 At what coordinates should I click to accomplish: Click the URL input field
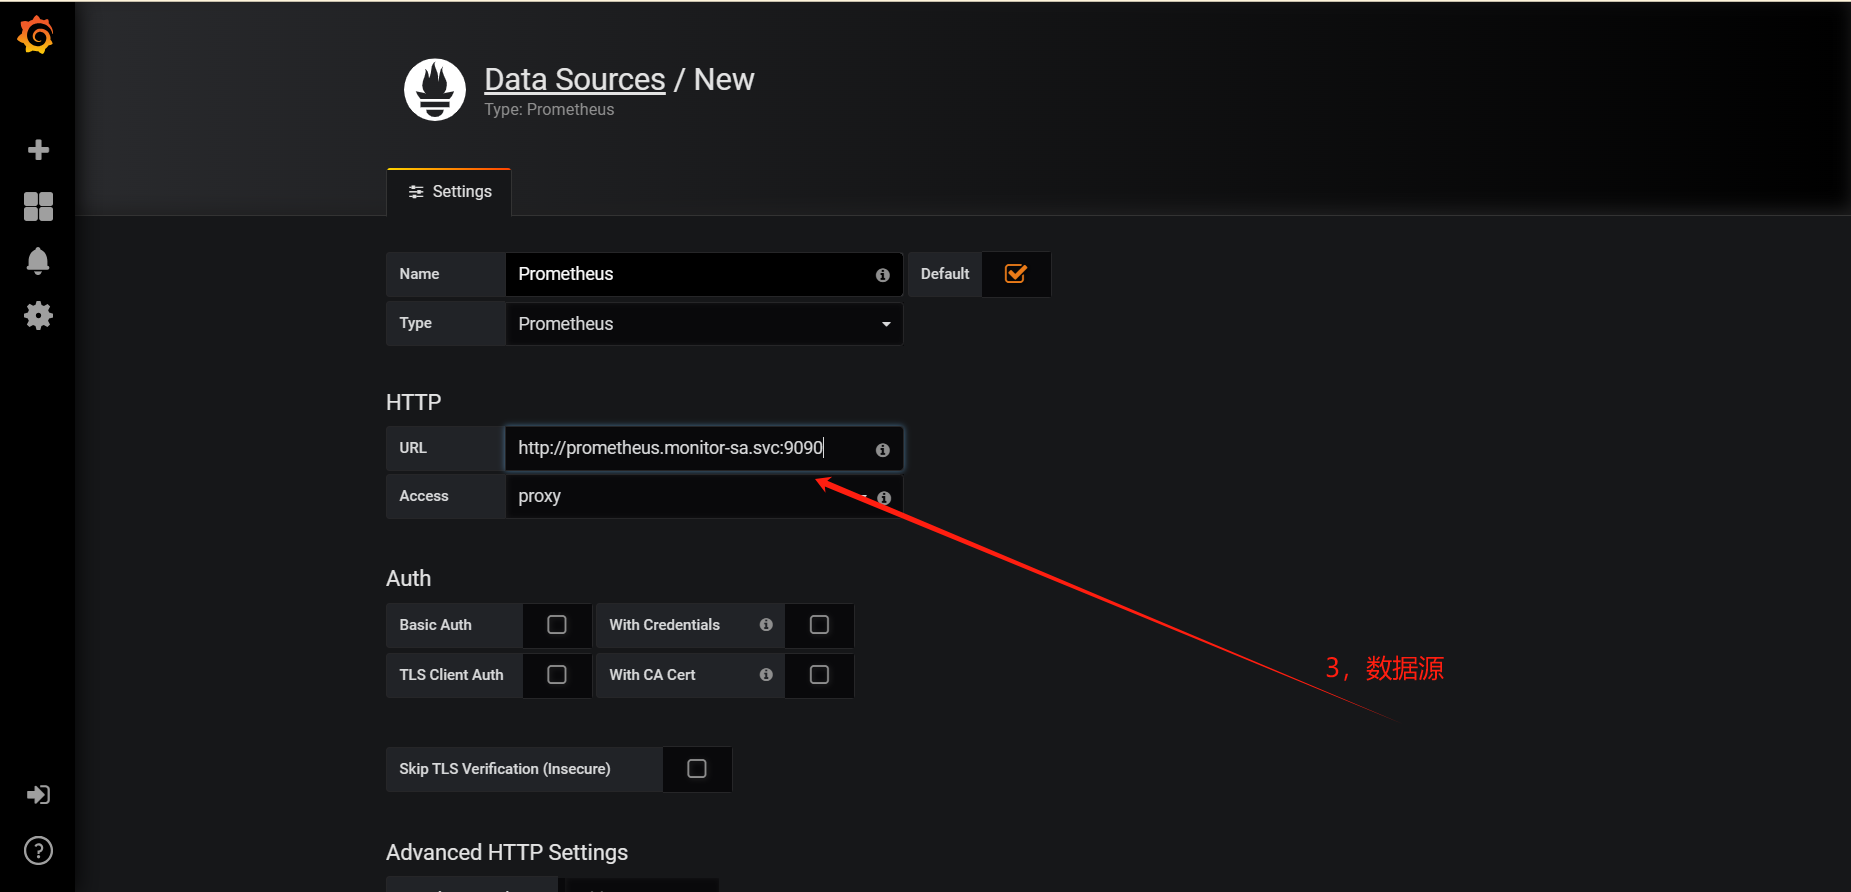pyautogui.click(x=704, y=448)
